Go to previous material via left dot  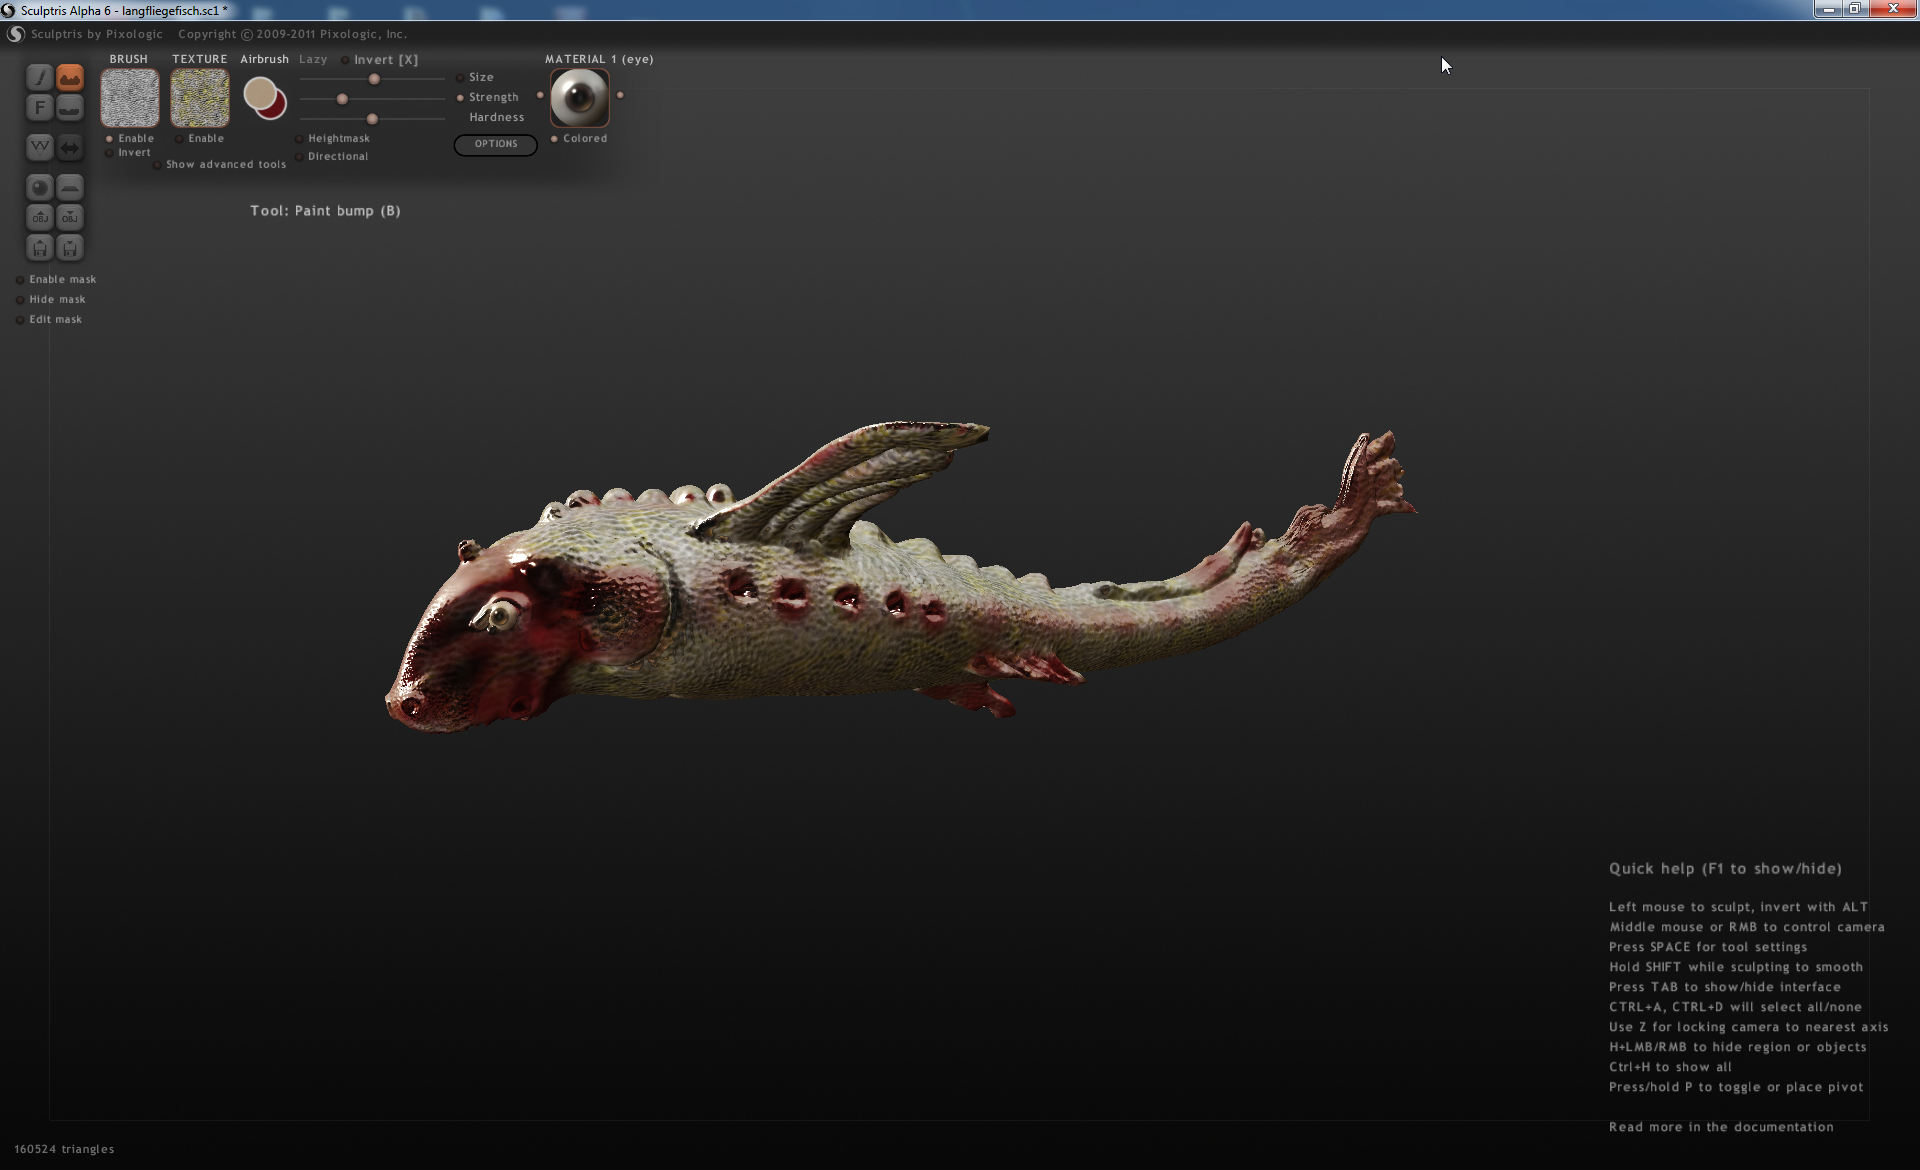coord(540,96)
